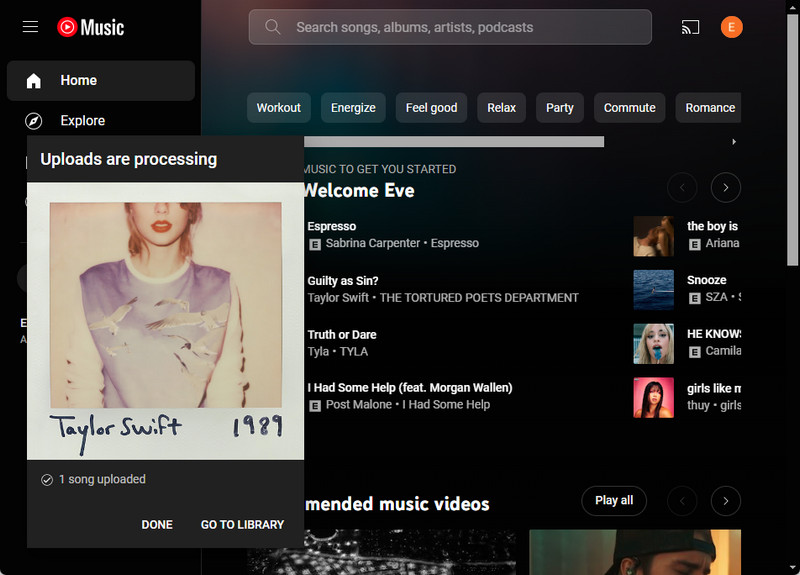Viewport: 800px width, 575px height.
Task: Open the song Guilty as Sin?
Action: pos(343,281)
